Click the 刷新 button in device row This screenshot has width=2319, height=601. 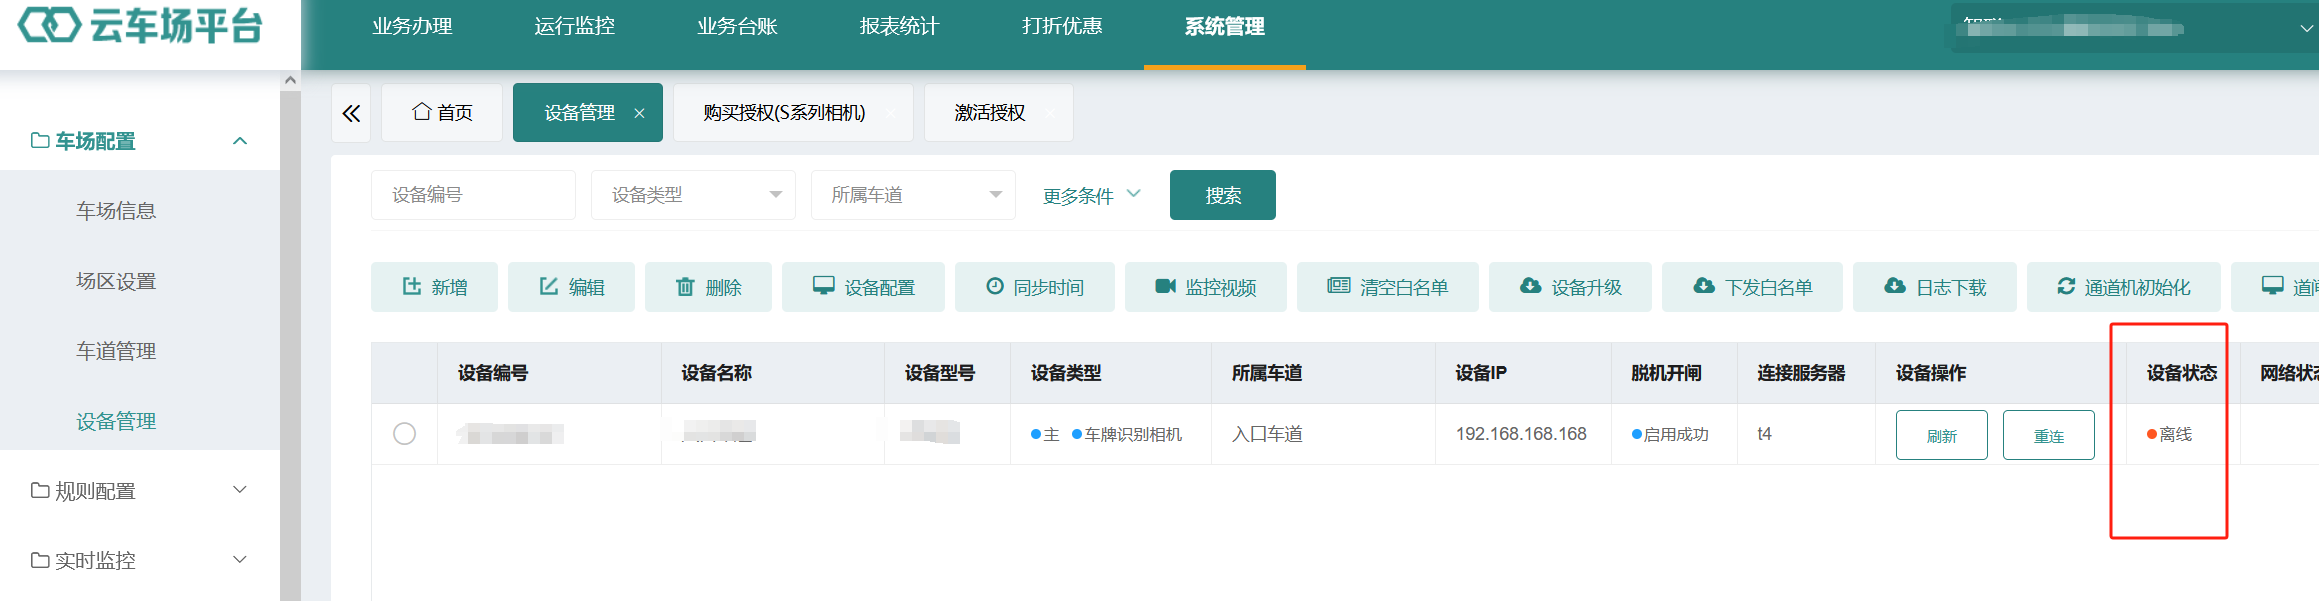[x=1941, y=435]
